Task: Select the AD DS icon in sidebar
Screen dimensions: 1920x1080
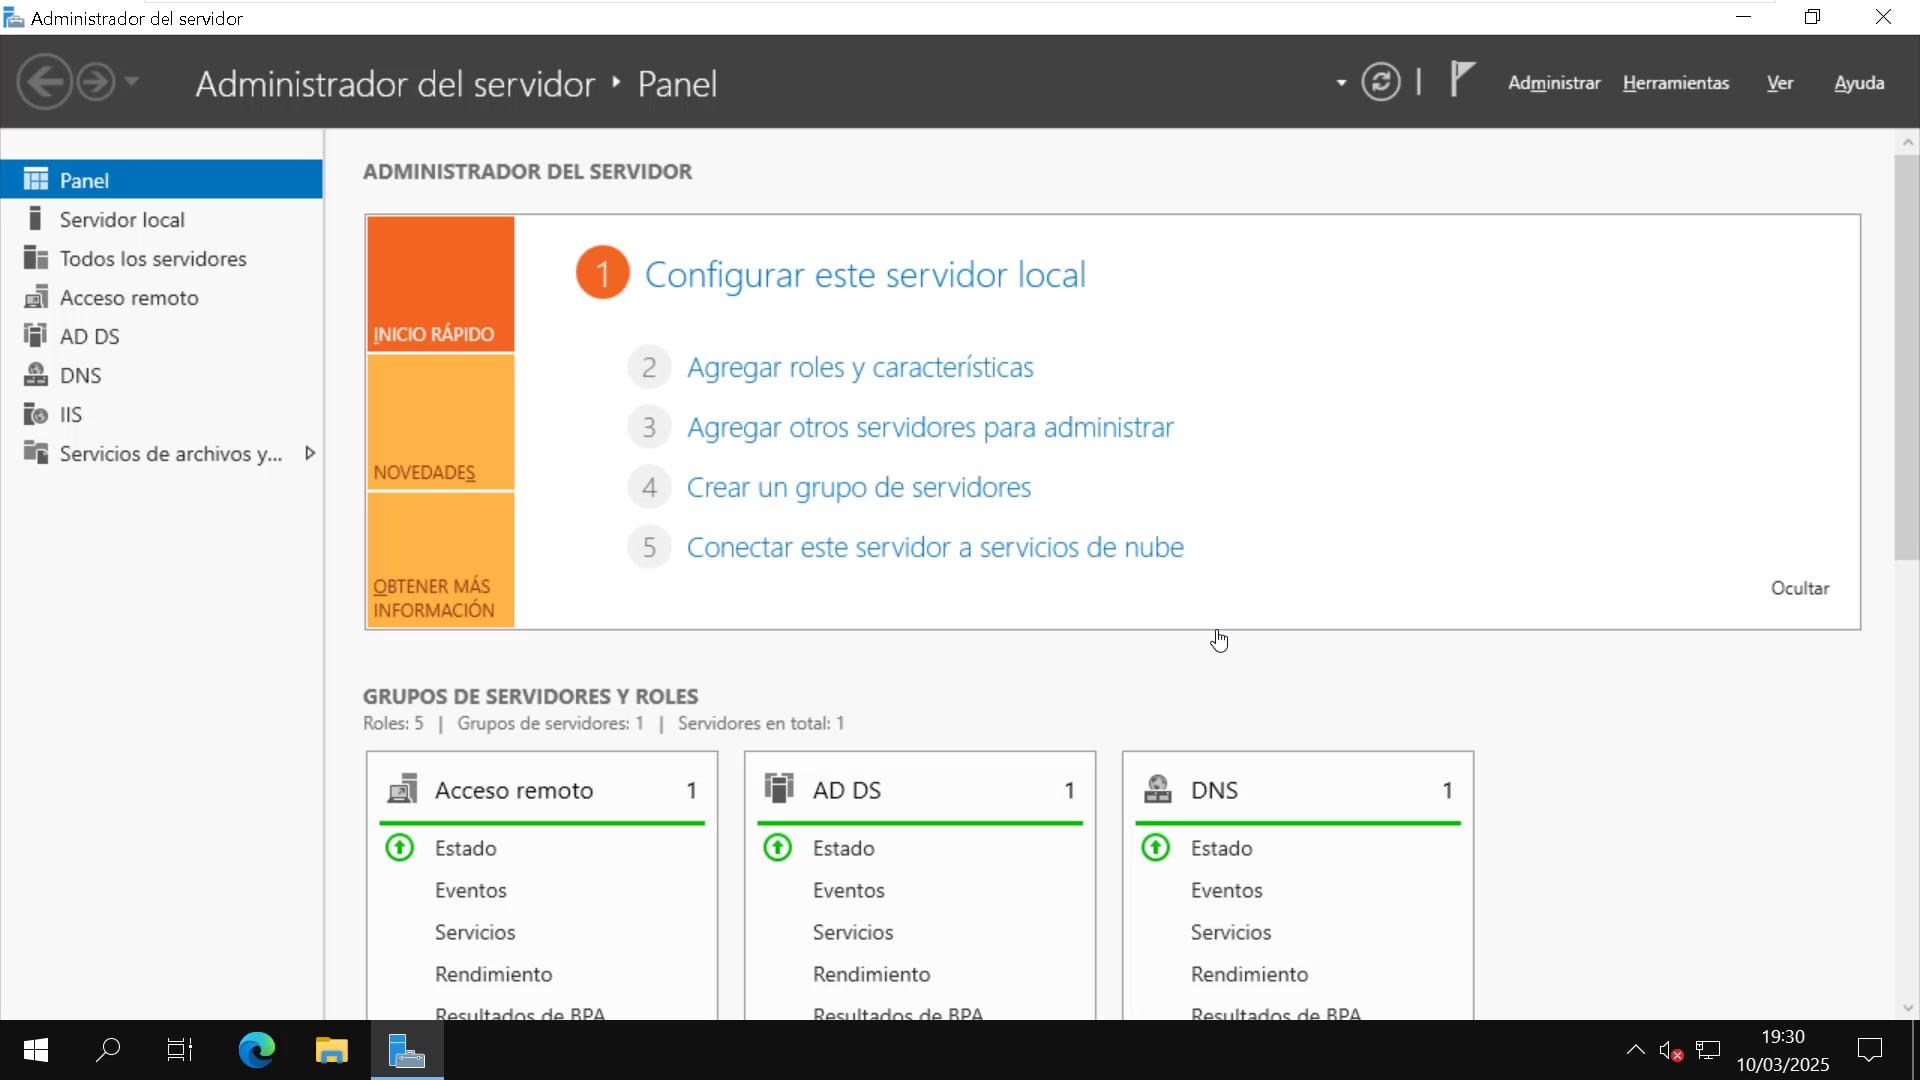Action: click(36, 336)
